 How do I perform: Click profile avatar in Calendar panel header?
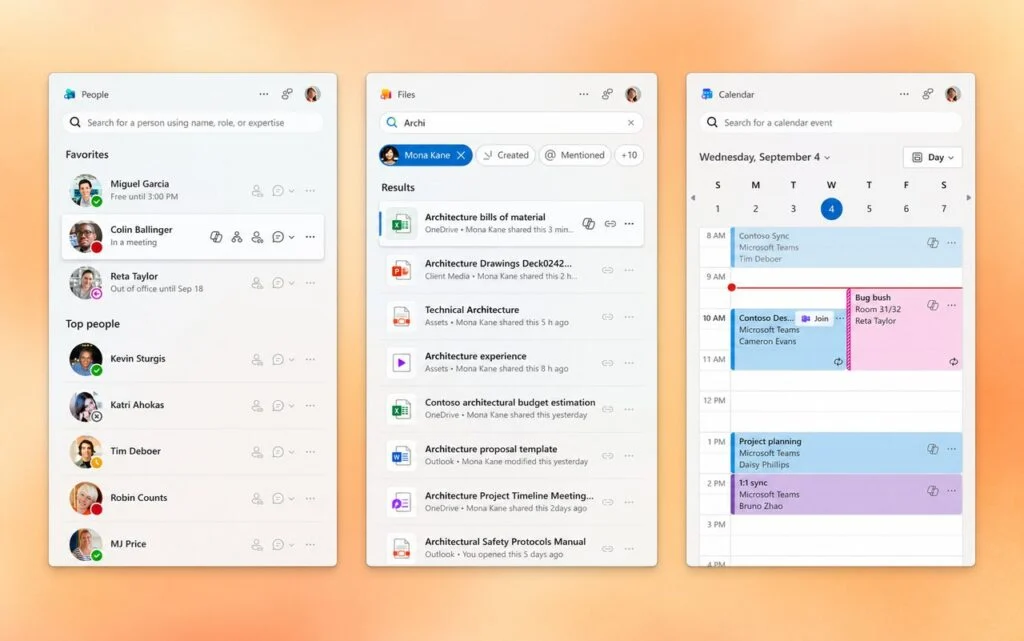point(953,94)
